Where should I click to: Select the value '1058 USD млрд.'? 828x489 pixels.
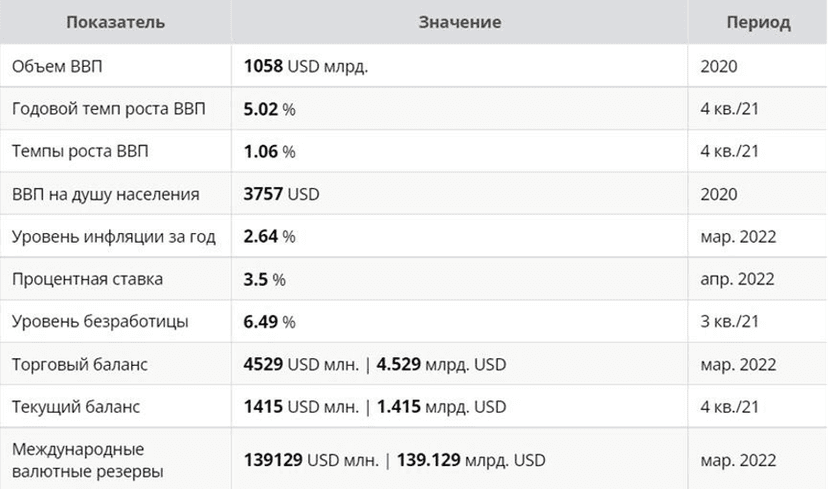306,66
